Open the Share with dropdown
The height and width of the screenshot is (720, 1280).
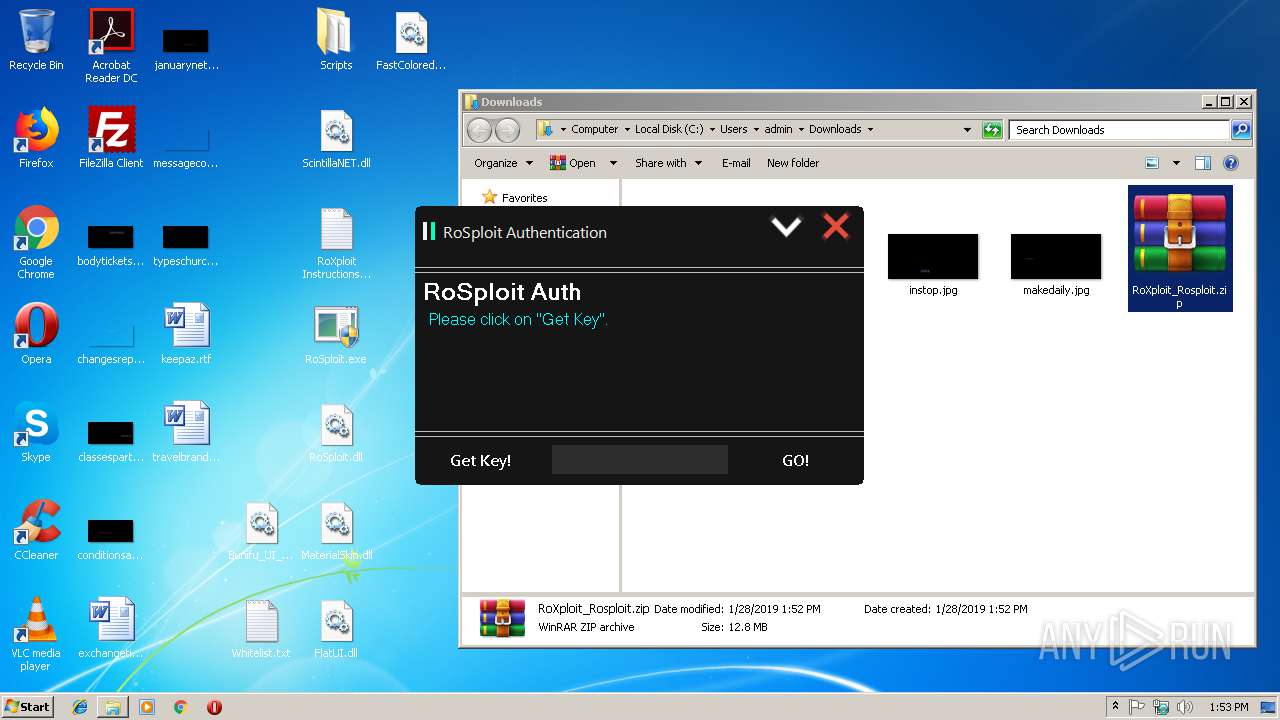coord(668,163)
